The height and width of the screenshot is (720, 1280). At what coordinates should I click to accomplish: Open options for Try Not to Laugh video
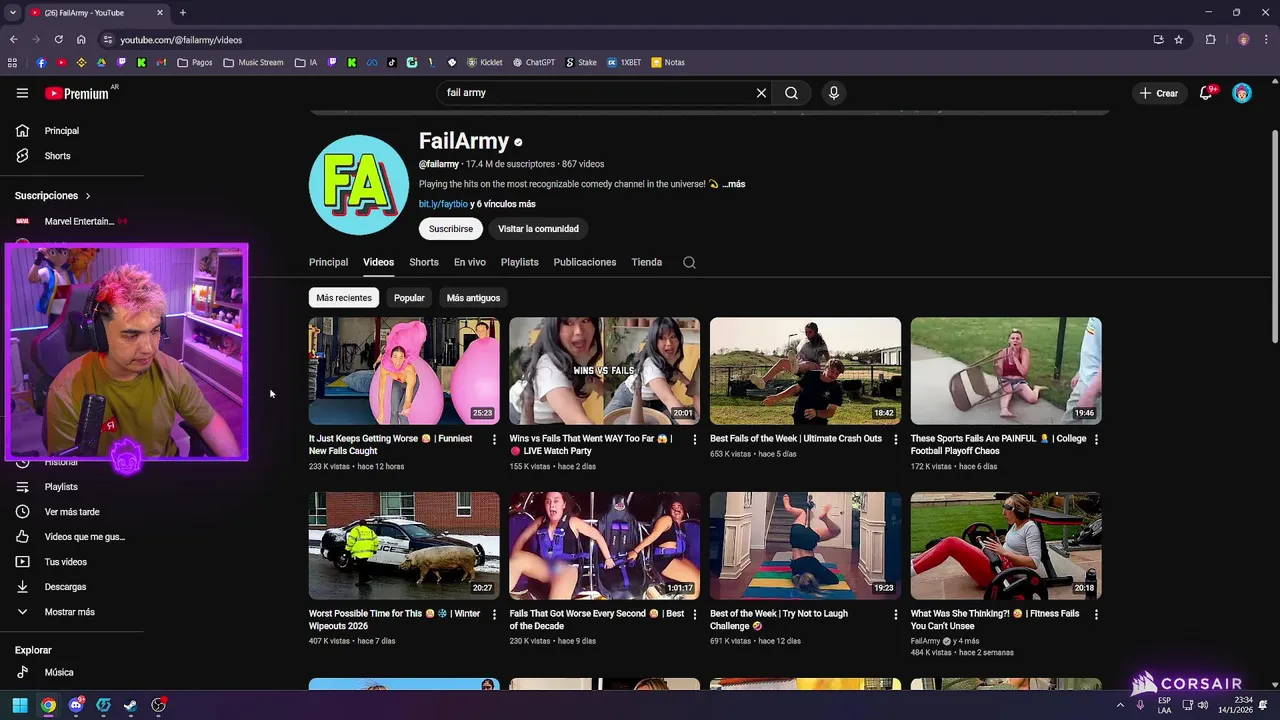point(895,614)
